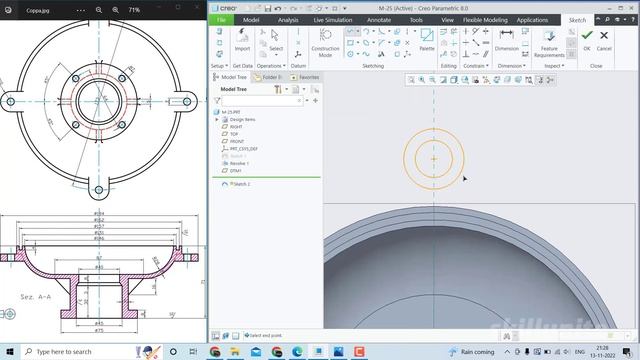Apply the Perpendicular constraint

(466, 54)
